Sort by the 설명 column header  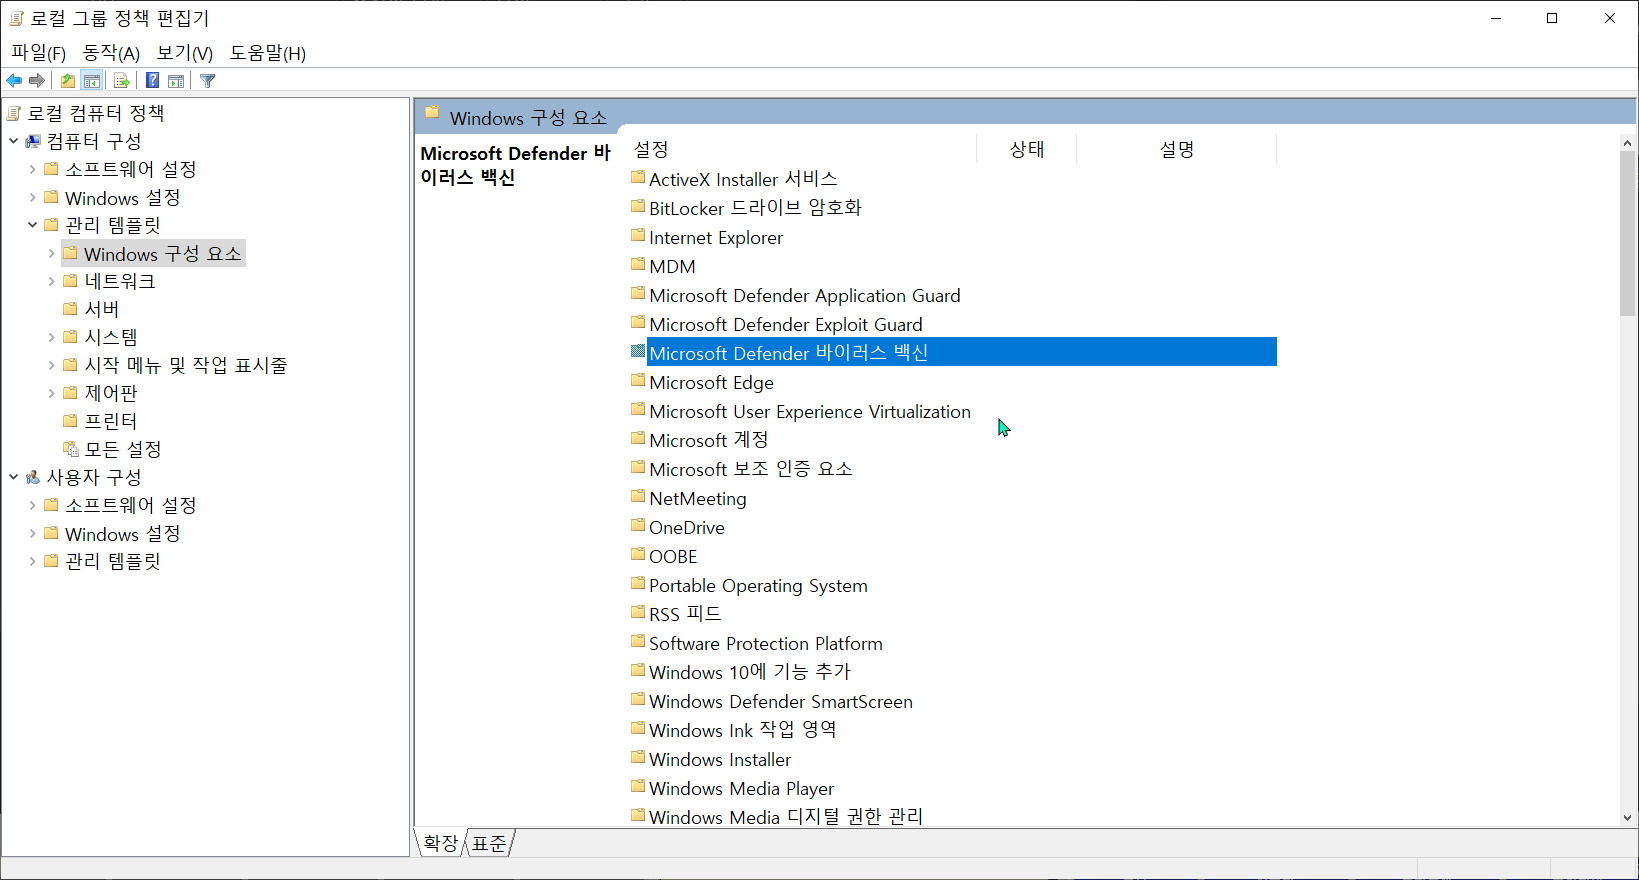click(1177, 149)
